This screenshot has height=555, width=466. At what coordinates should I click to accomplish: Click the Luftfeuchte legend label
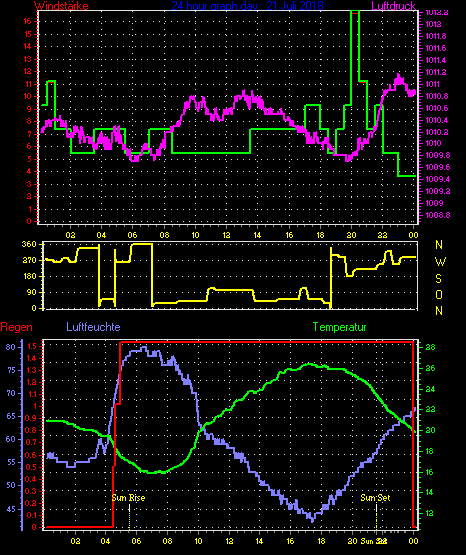click(93, 327)
